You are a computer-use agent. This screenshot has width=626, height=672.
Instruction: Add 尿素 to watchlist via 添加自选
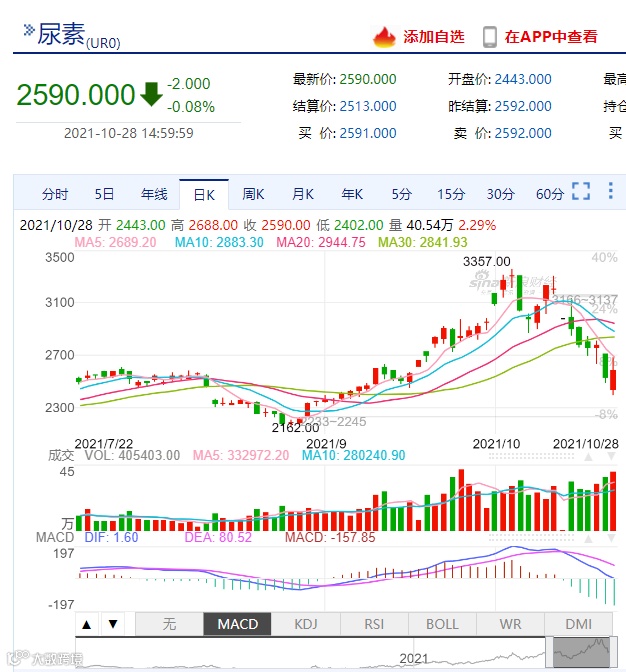pos(434,37)
